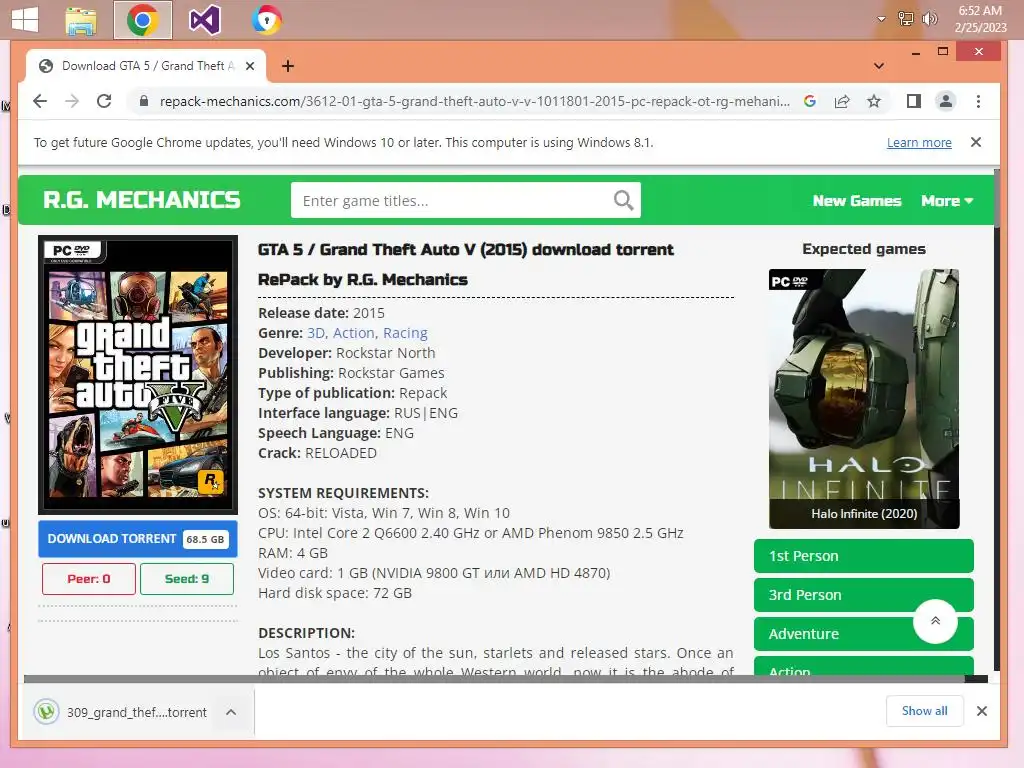Screen dimensions: 1024x768
Task: Reload the current page
Action: pos(104,101)
